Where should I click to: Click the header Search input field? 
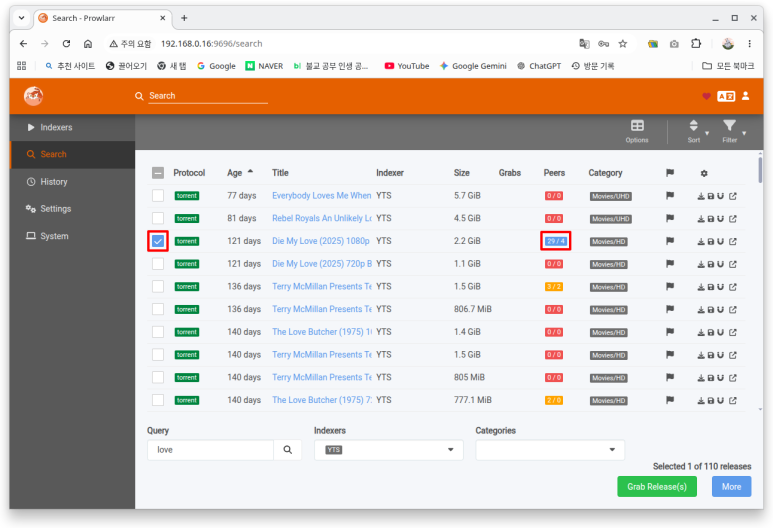point(208,96)
